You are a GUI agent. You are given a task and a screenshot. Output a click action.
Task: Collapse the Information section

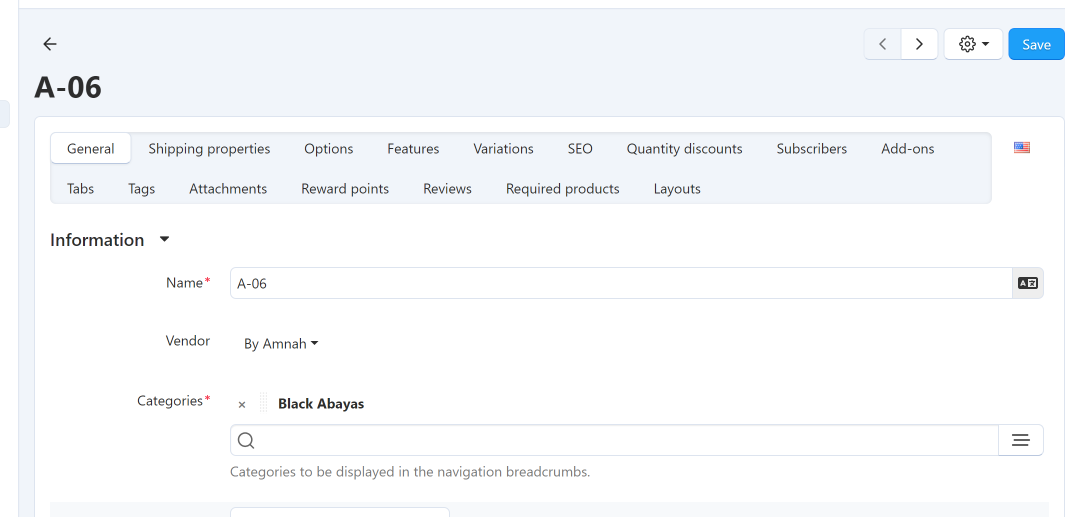coord(164,240)
